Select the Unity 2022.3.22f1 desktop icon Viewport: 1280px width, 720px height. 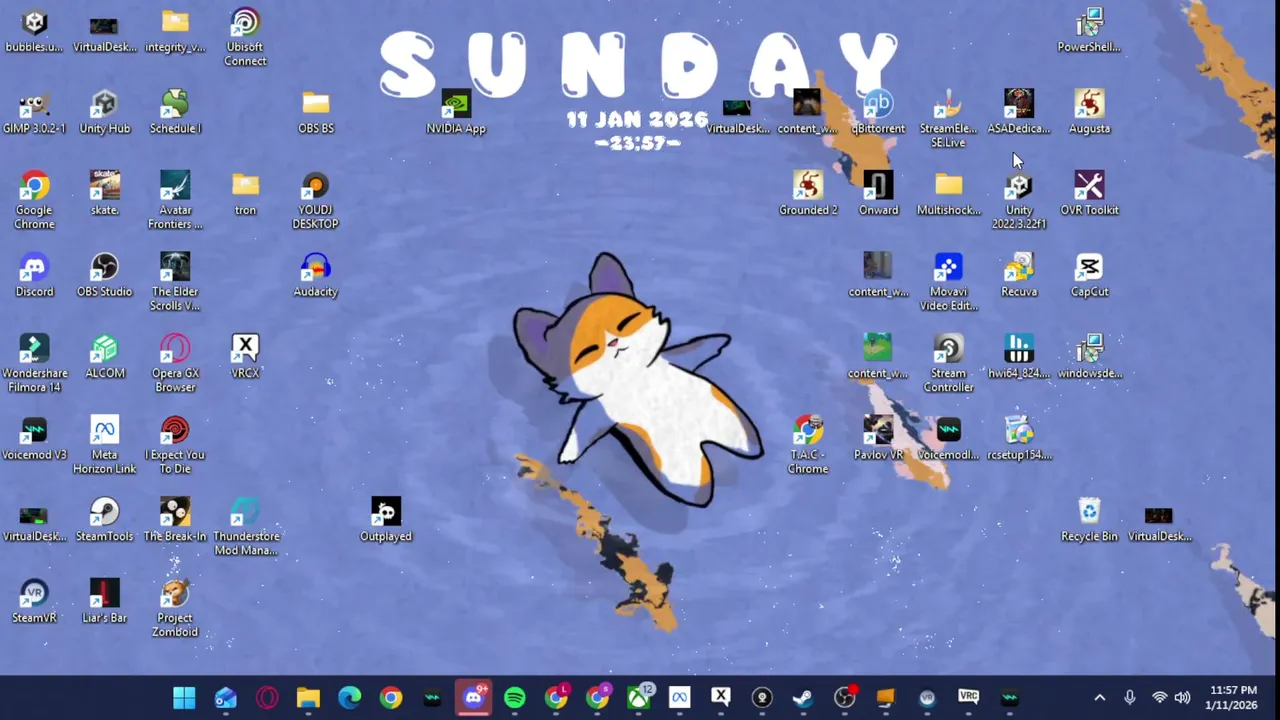(1019, 200)
